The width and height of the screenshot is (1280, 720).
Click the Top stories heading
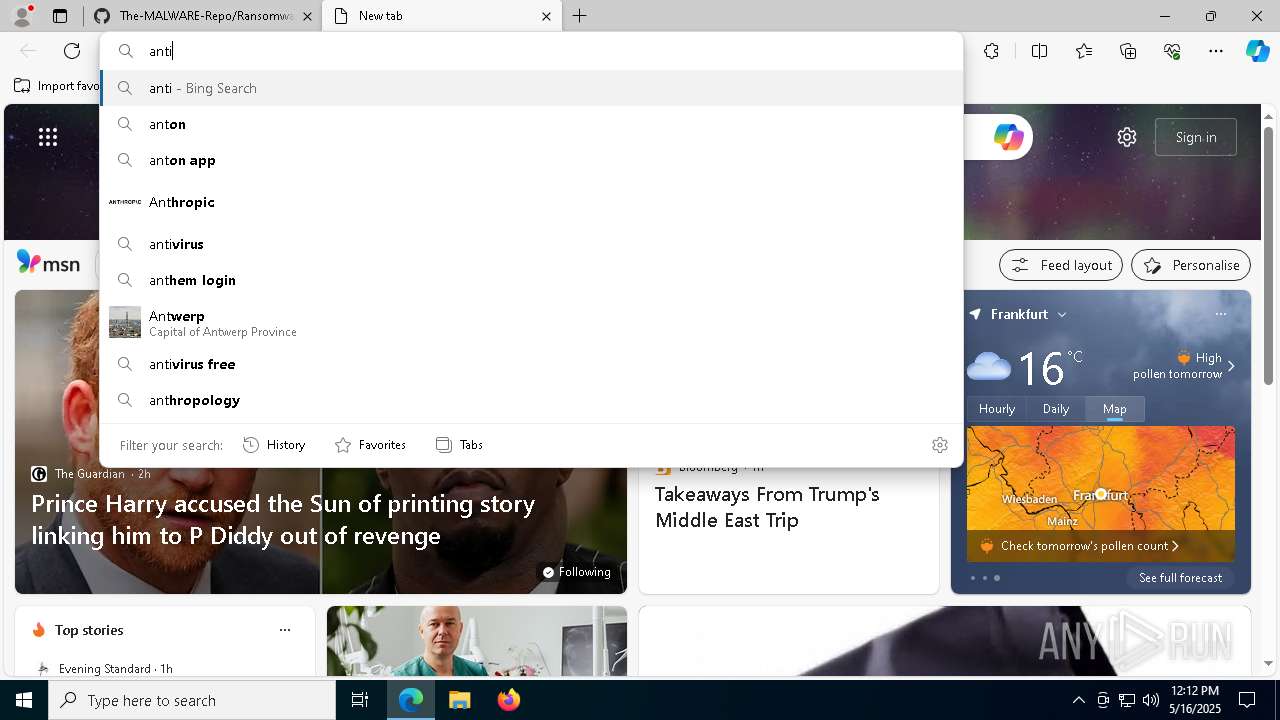[89, 630]
